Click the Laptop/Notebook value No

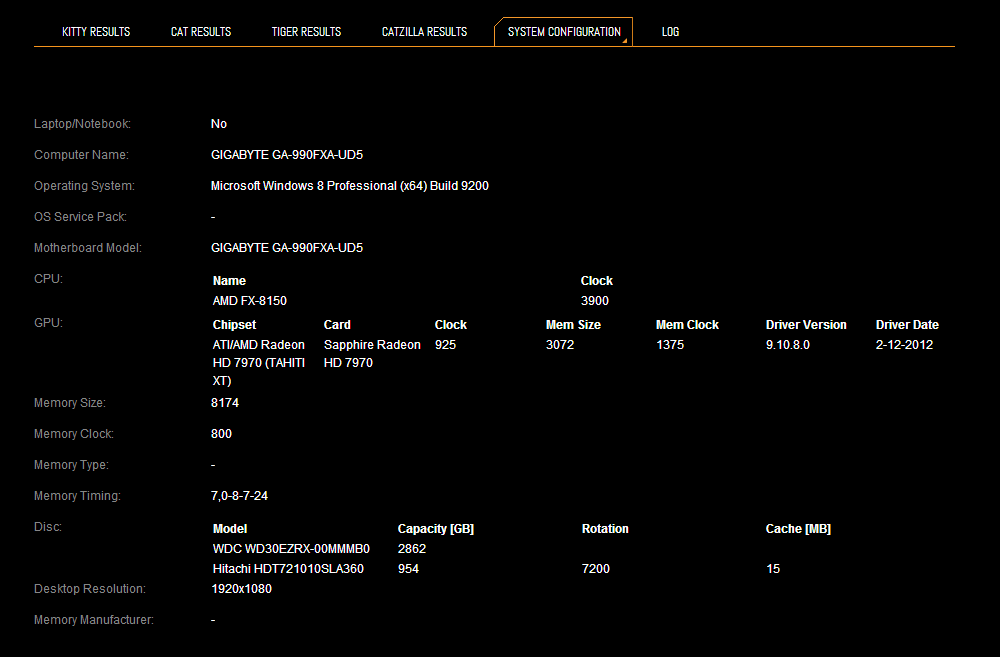[219, 124]
